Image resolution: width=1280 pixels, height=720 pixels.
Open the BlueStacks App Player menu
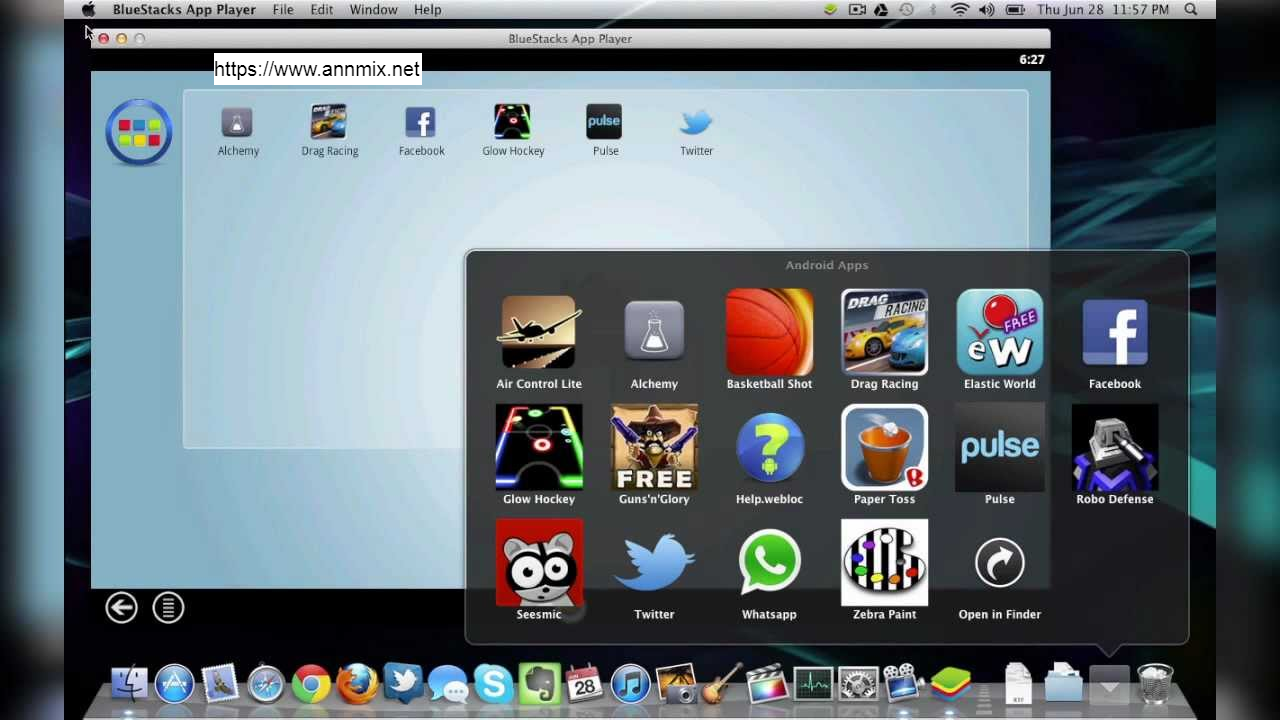[184, 9]
